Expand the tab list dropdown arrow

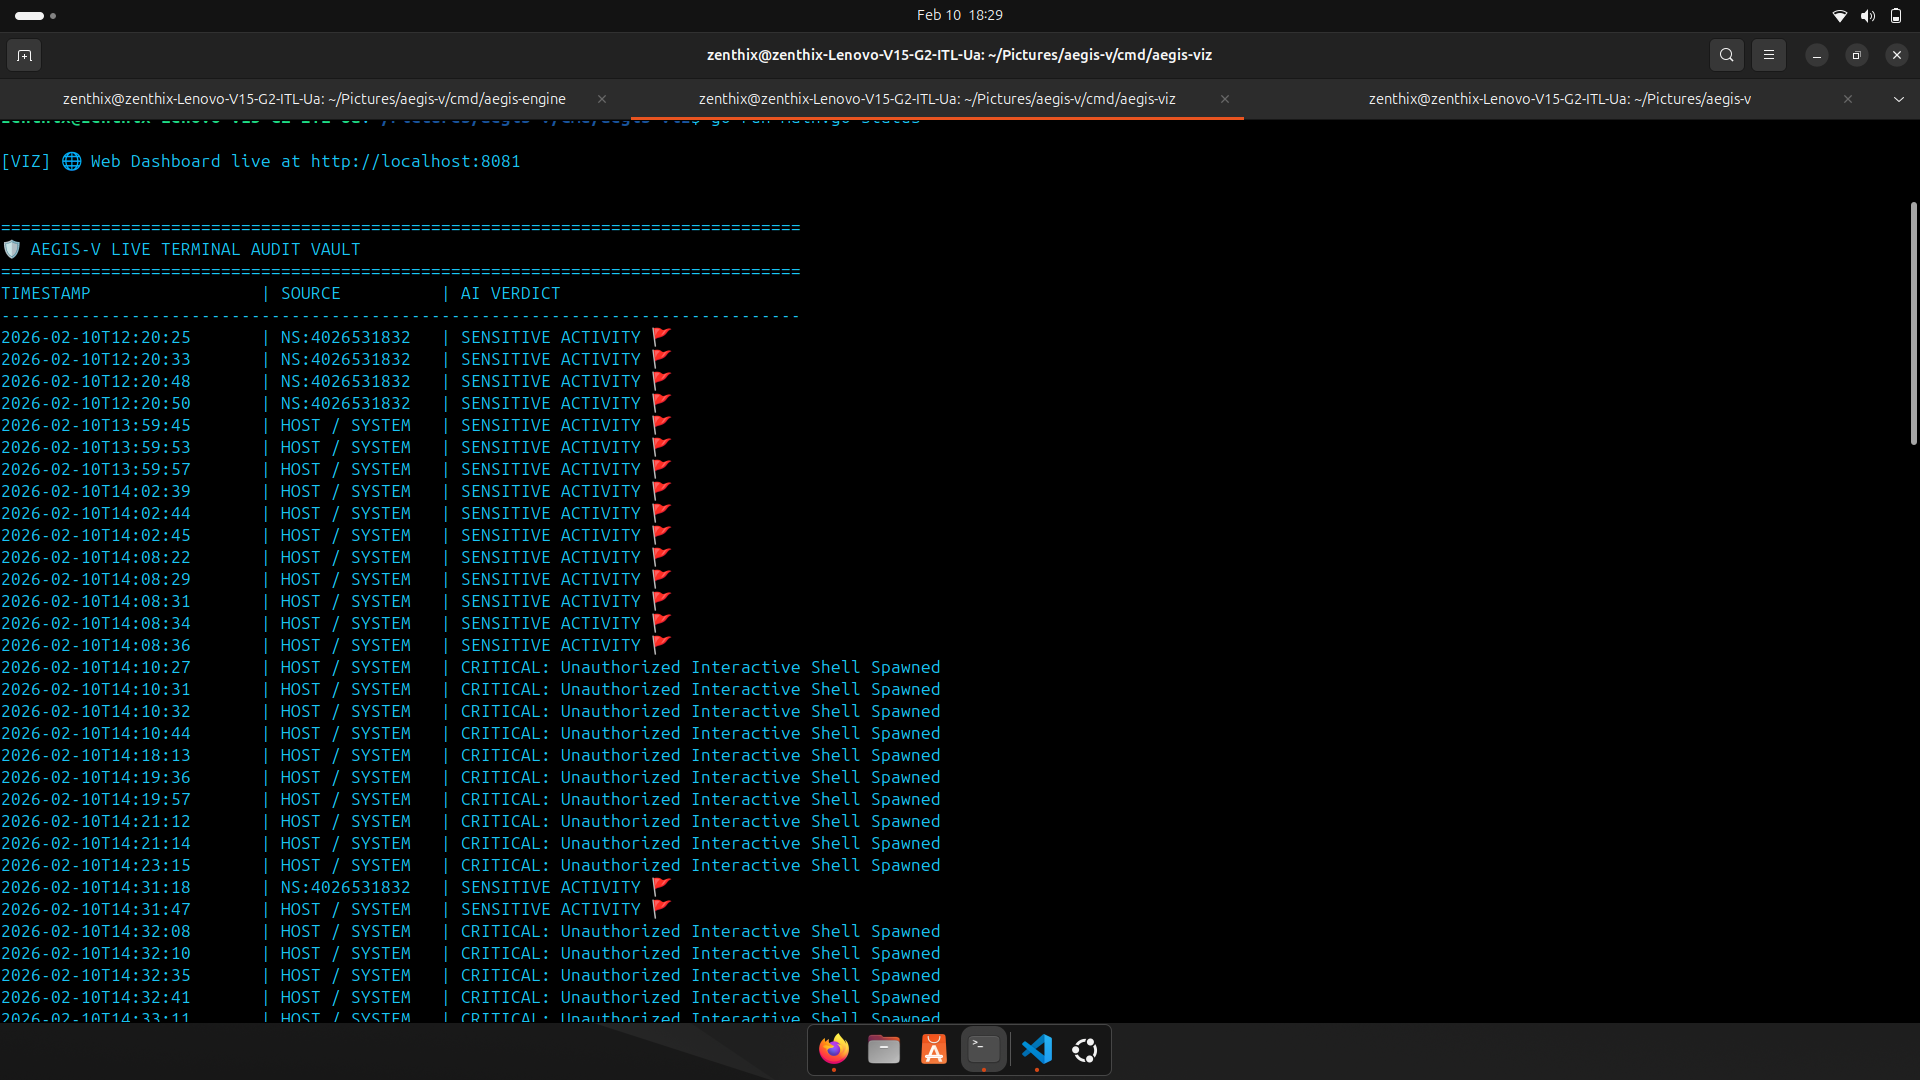[1898, 99]
